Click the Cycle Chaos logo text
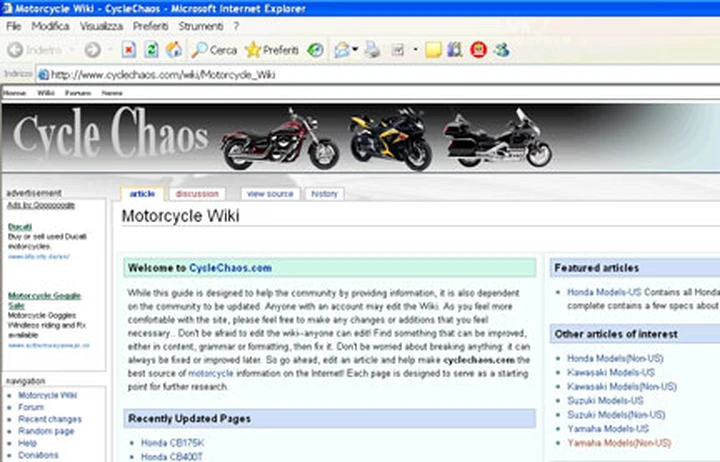Screen dimensions: 720x462 pyautogui.click(x=111, y=134)
